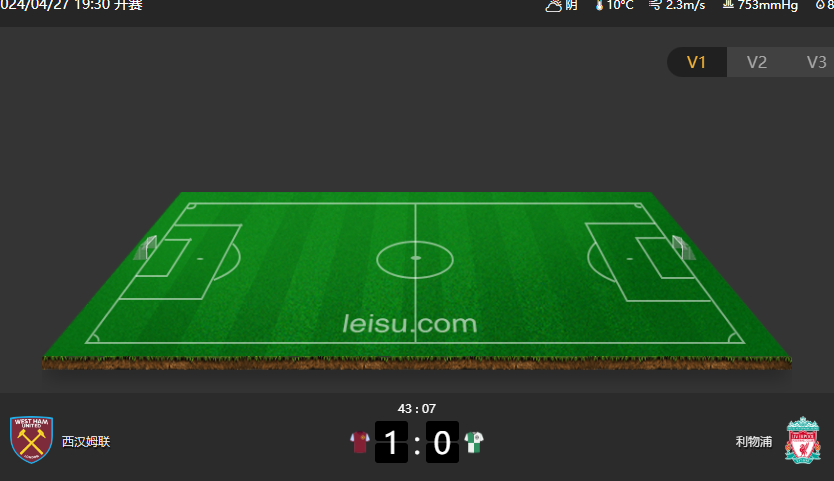Click the air pressure icon

click(728, 4)
